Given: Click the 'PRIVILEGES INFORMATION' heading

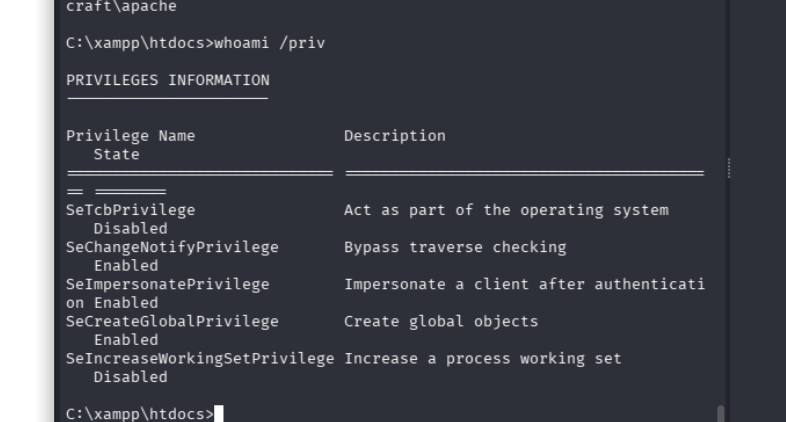Looking at the screenshot, I should 167,80.
